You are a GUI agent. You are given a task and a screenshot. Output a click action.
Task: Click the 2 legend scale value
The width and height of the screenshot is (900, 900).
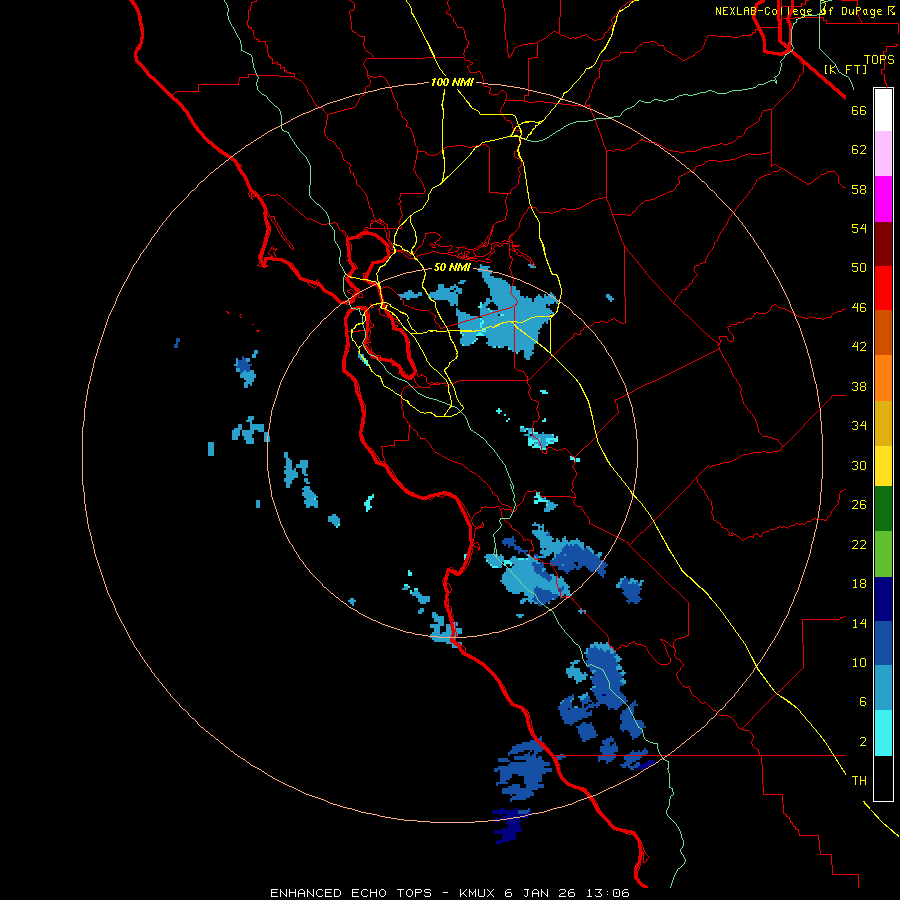863,742
